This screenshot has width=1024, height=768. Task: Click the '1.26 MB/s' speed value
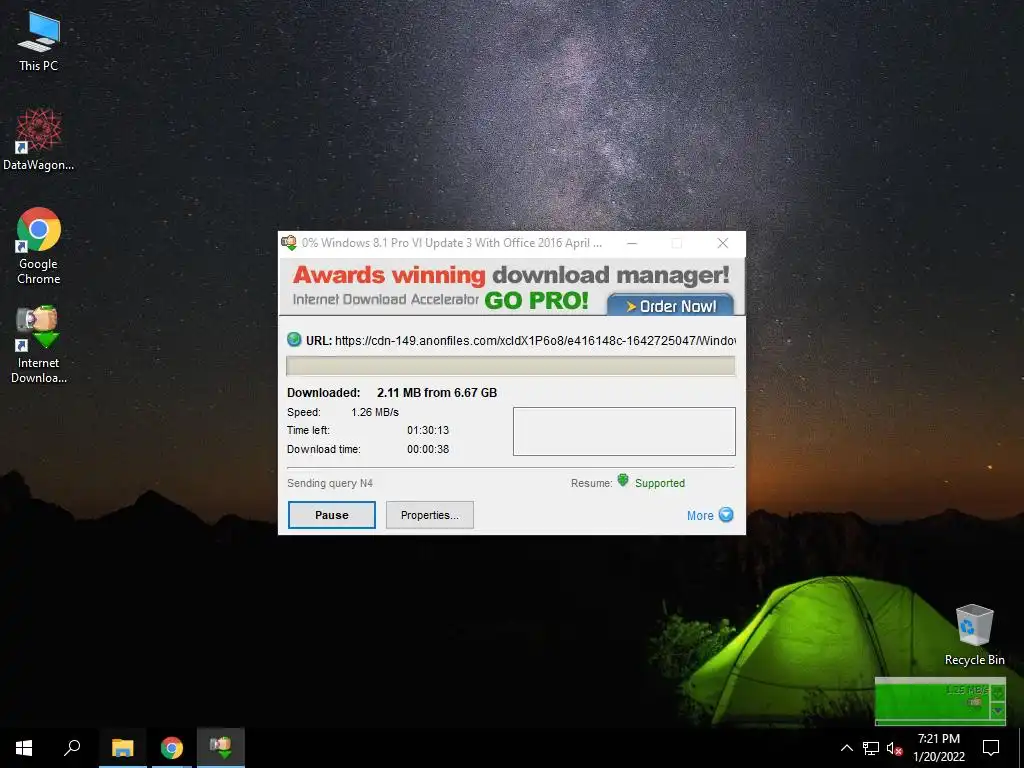[375, 412]
